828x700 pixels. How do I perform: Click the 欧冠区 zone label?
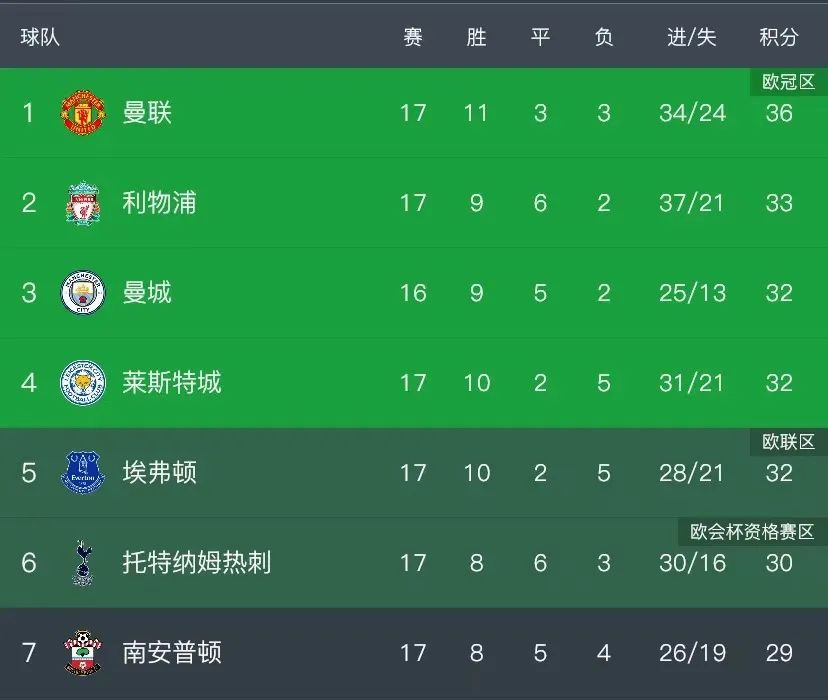coord(788,82)
